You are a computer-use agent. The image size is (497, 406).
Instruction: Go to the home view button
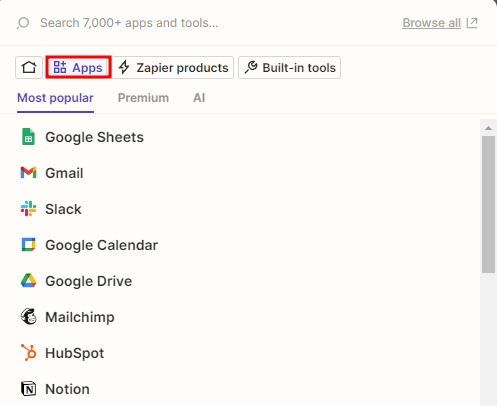coord(29,67)
